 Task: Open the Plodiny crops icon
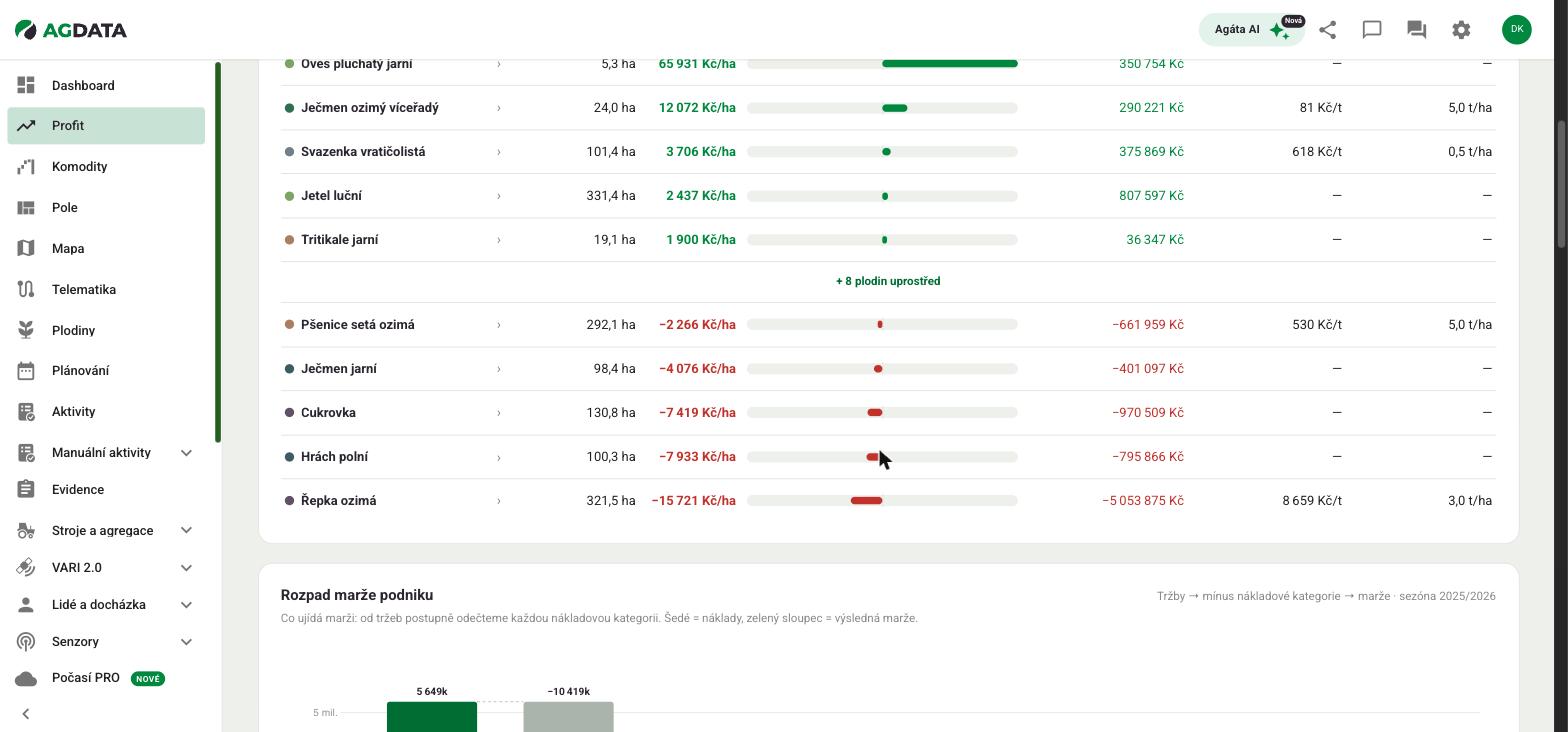point(26,330)
